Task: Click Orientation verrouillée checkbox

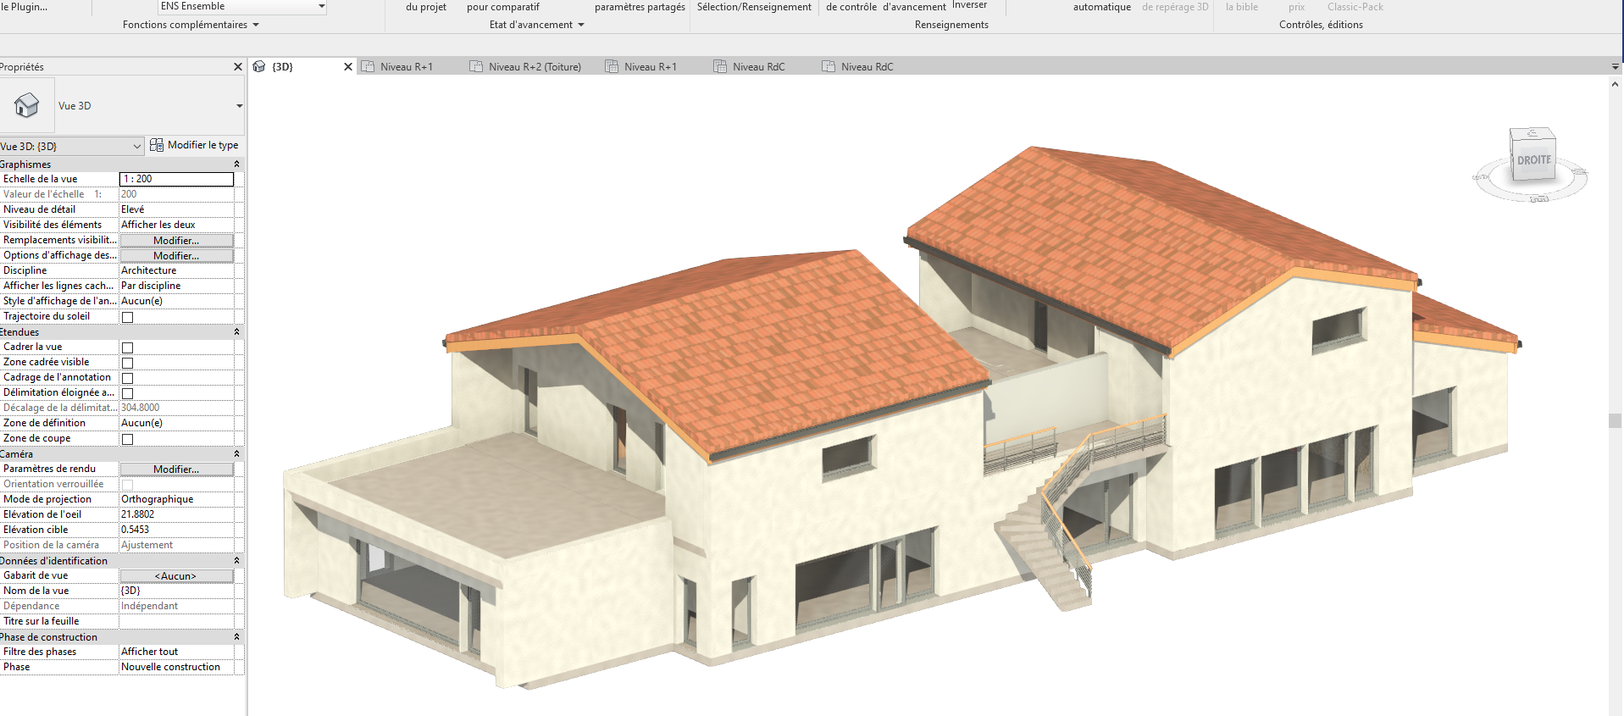Action: 127,485
